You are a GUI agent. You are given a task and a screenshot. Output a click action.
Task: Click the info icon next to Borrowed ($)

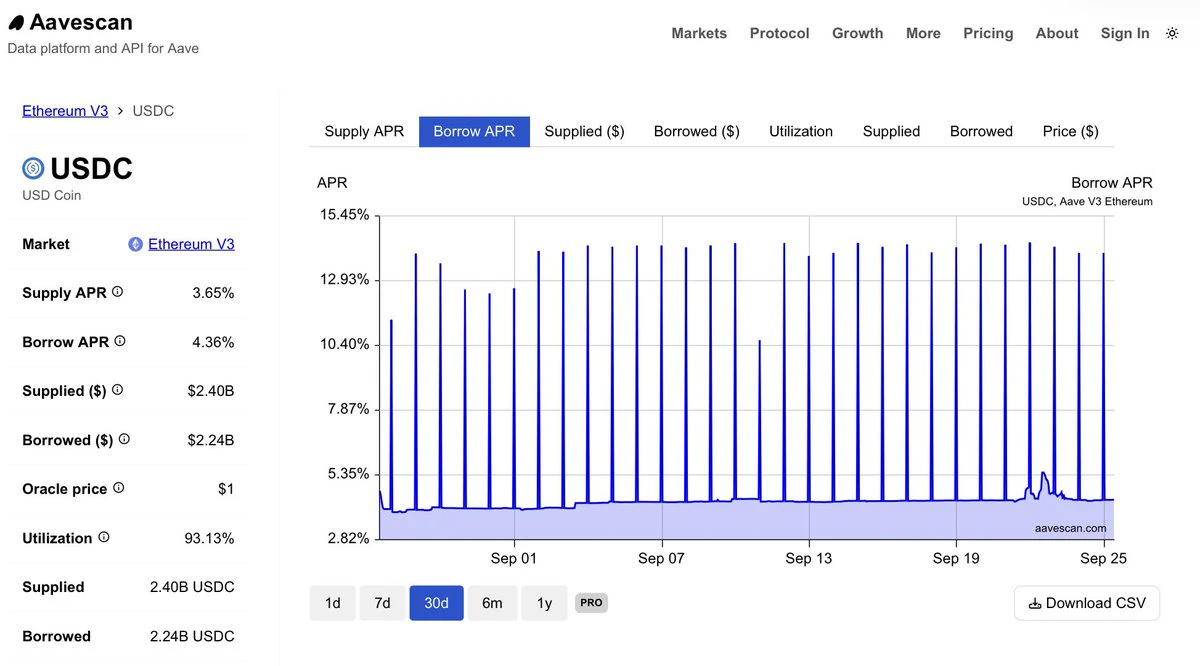pyautogui.click(x=124, y=439)
